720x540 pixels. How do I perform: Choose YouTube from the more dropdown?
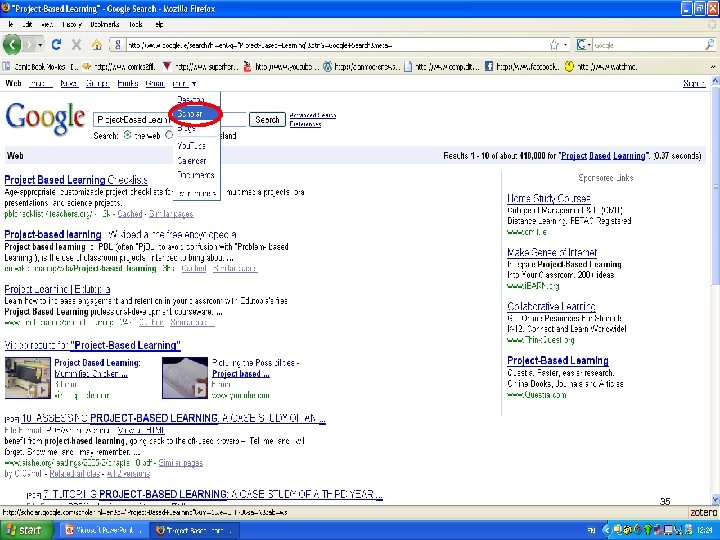[x=191, y=146]
